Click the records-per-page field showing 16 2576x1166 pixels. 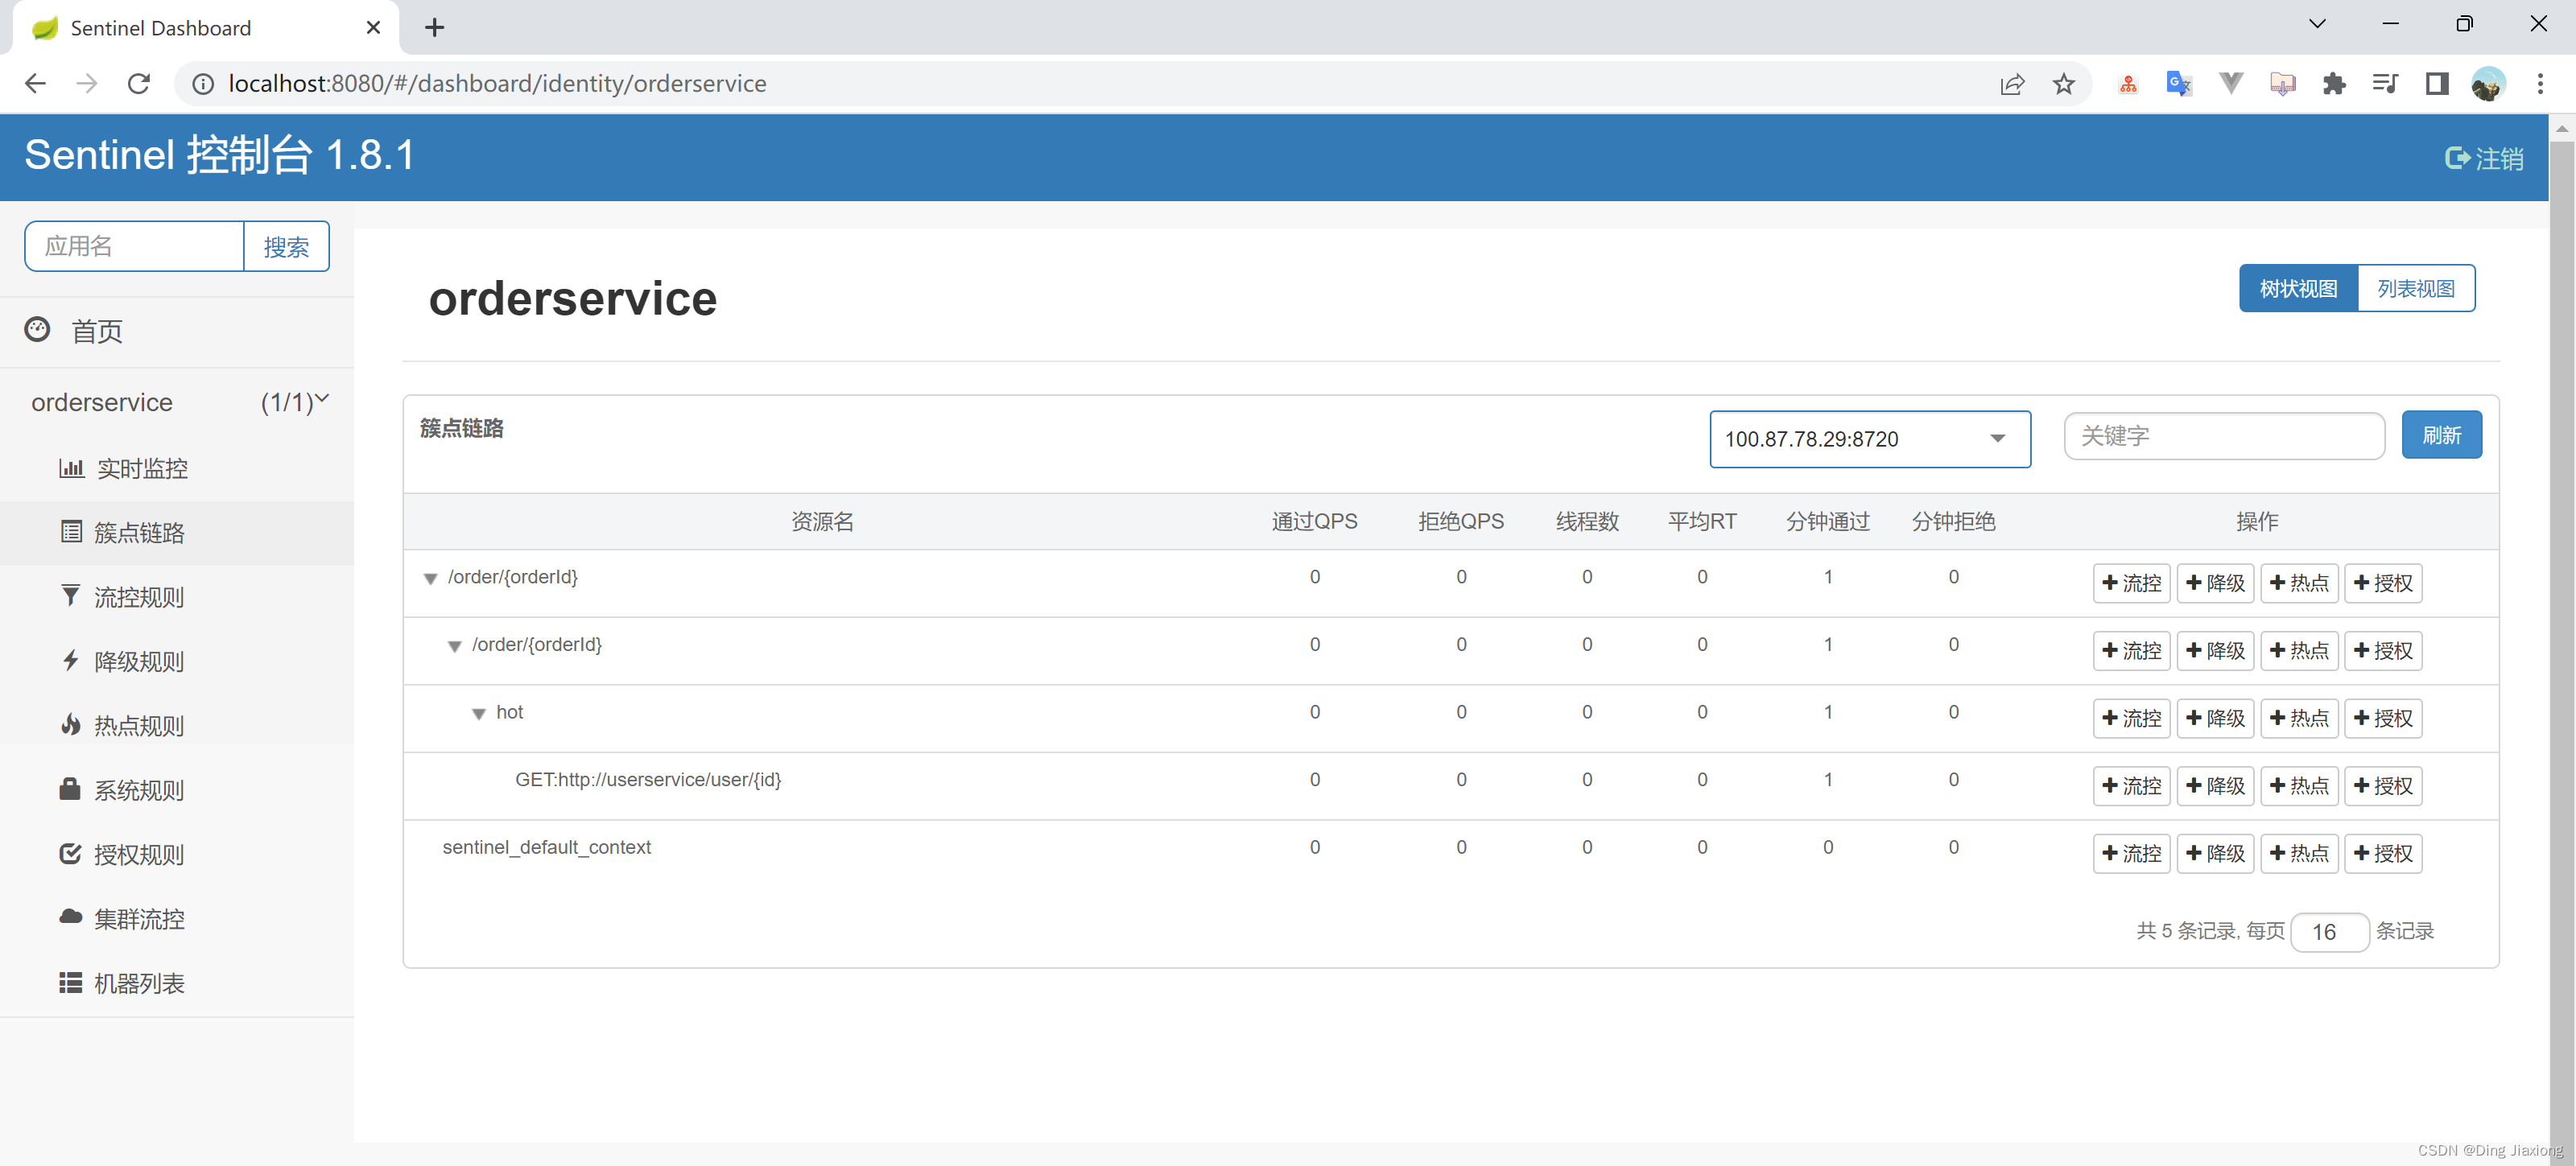pos(2329,932)
